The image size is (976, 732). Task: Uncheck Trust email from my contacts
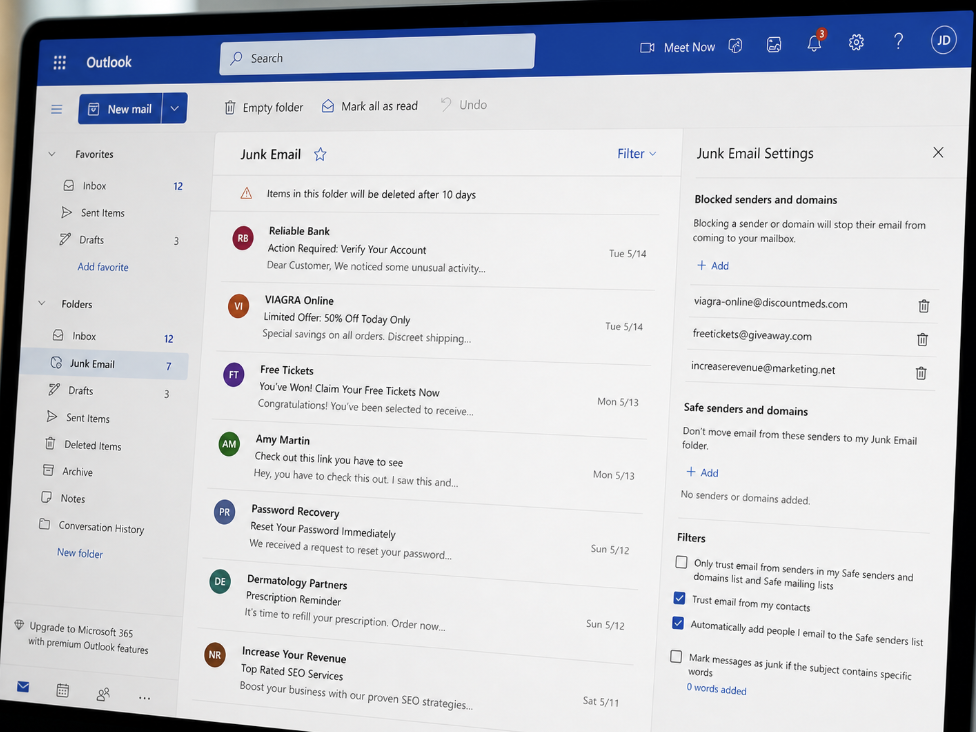coord(680,598)
